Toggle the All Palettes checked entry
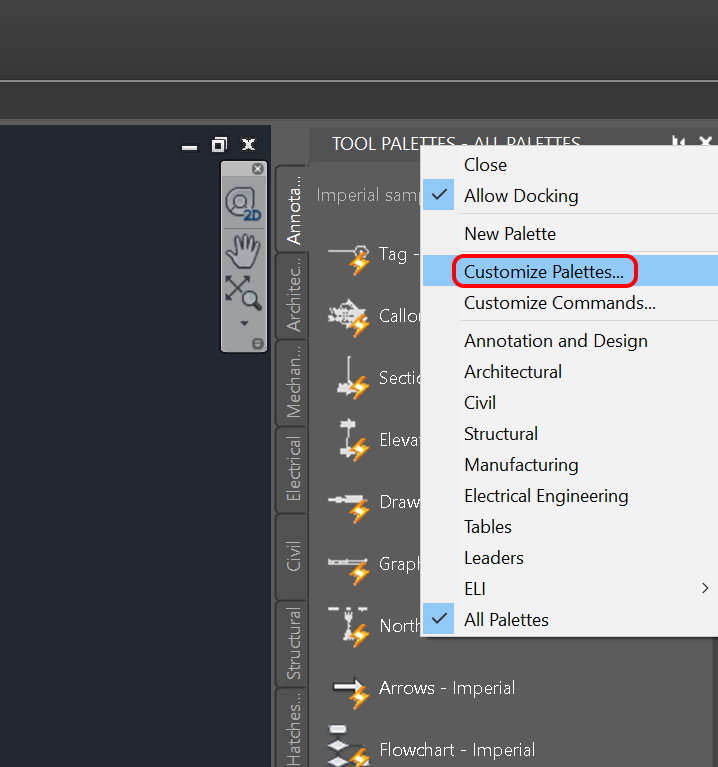This screenshot has height=767, width=718. click(506, 620)
